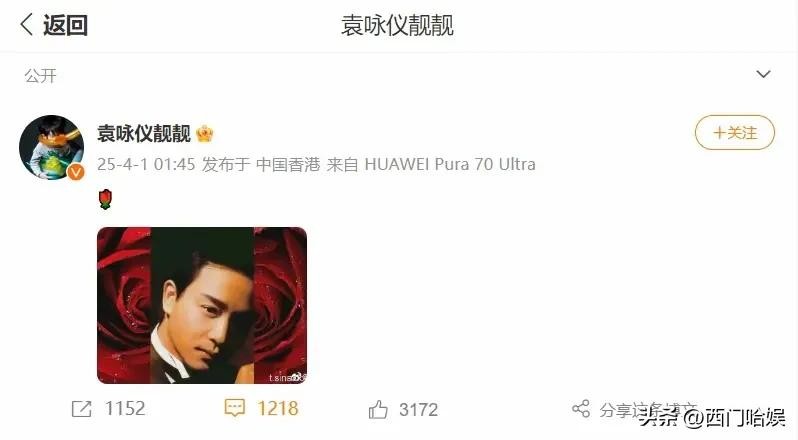Open the posted portrait rose image
This screenshot has height=440, width=798.
tap(202, 305)
